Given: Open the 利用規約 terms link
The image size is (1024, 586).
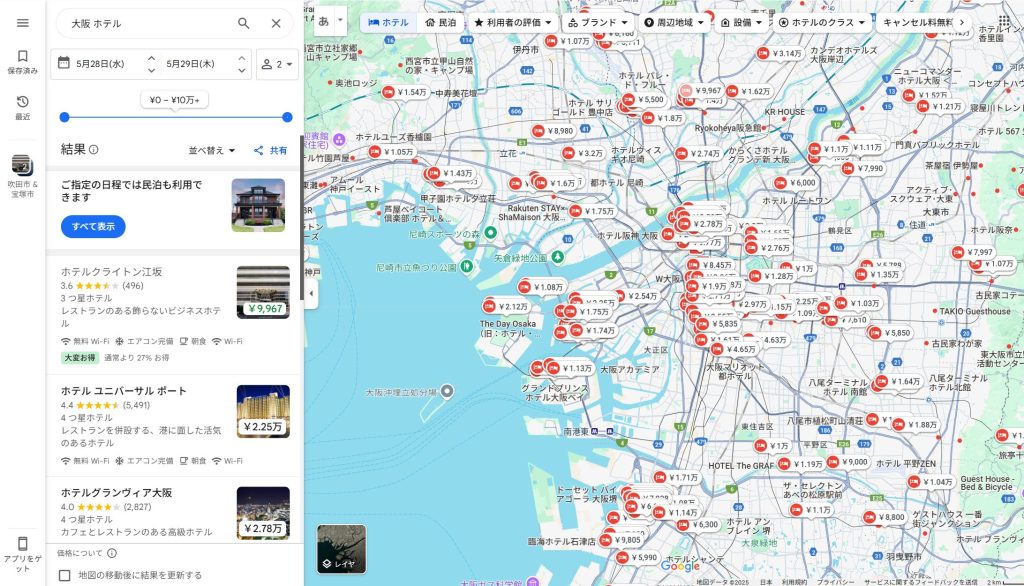Looking at the screenshot, I should click(x=794, y=582).
